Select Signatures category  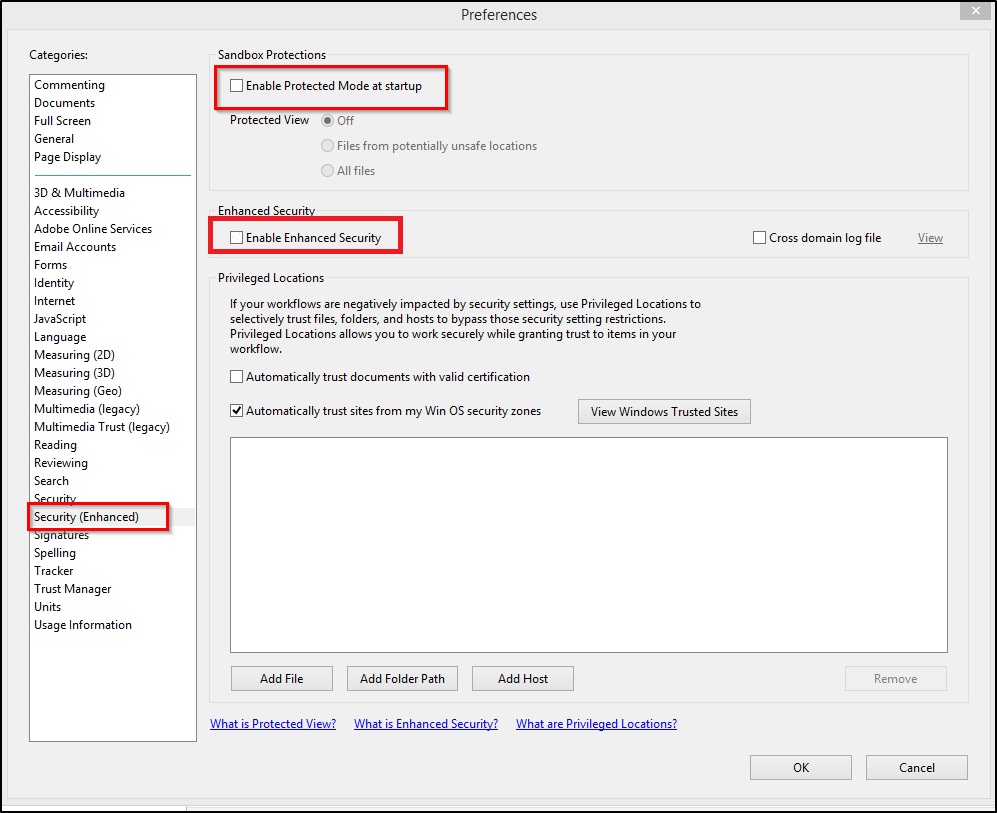pyautogui.click(x=62, y=535)
